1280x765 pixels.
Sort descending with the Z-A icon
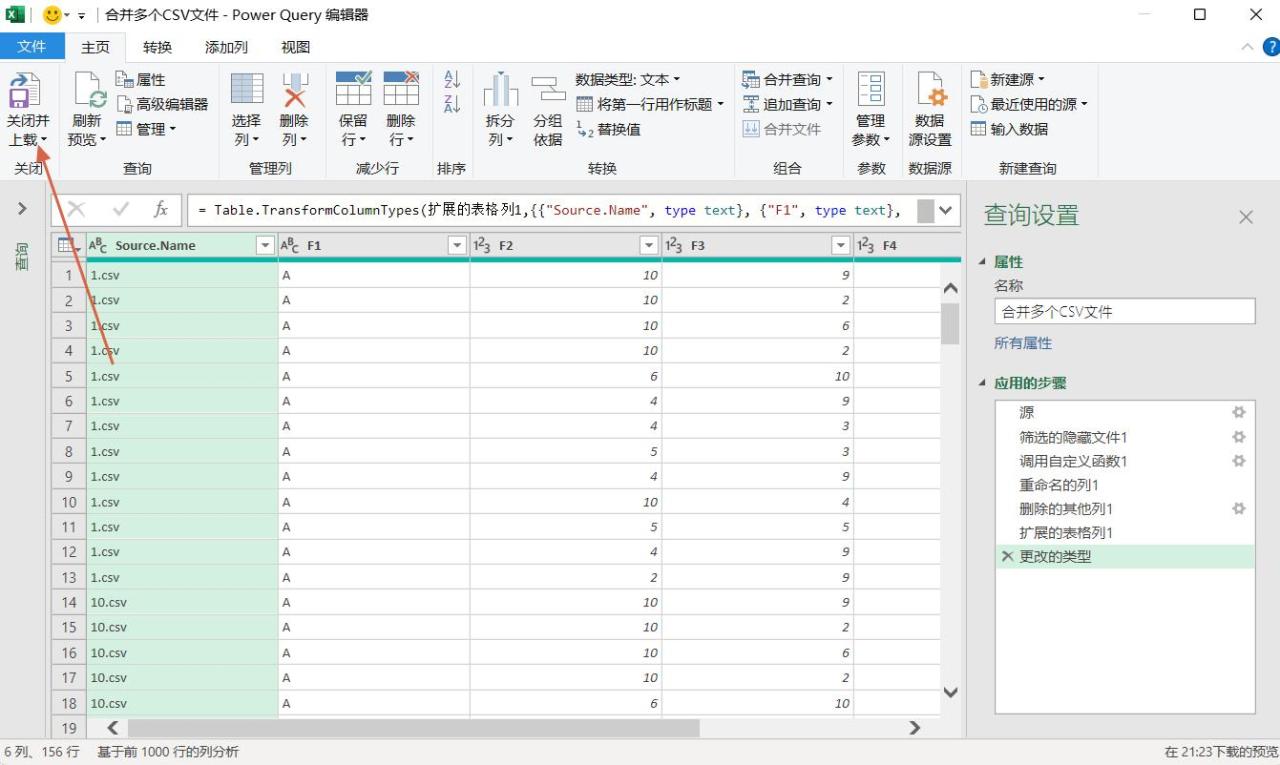(x=452, y=104)
